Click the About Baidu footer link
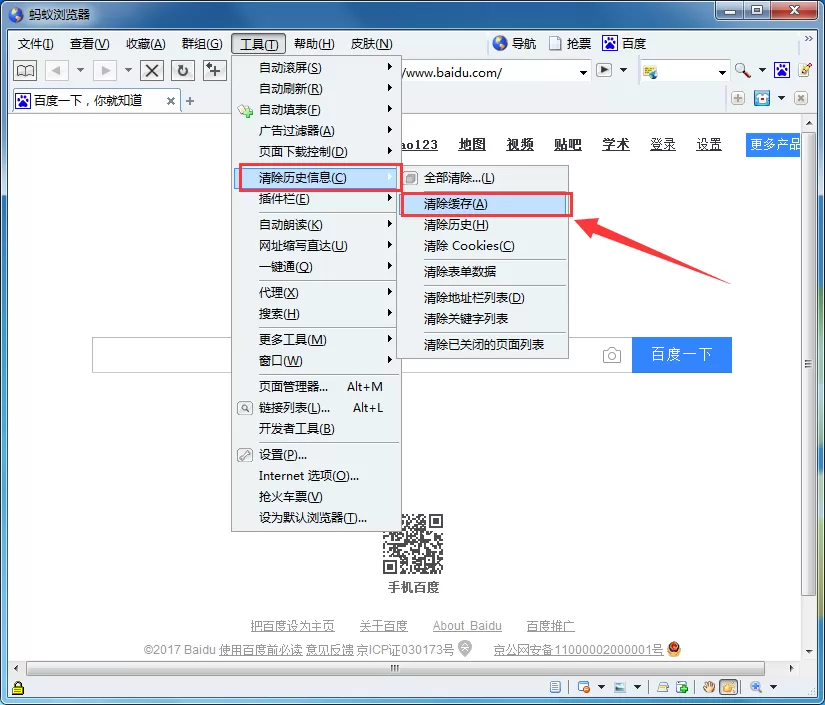Viewport: 825px width, 705px height. (x=467, y=626)
